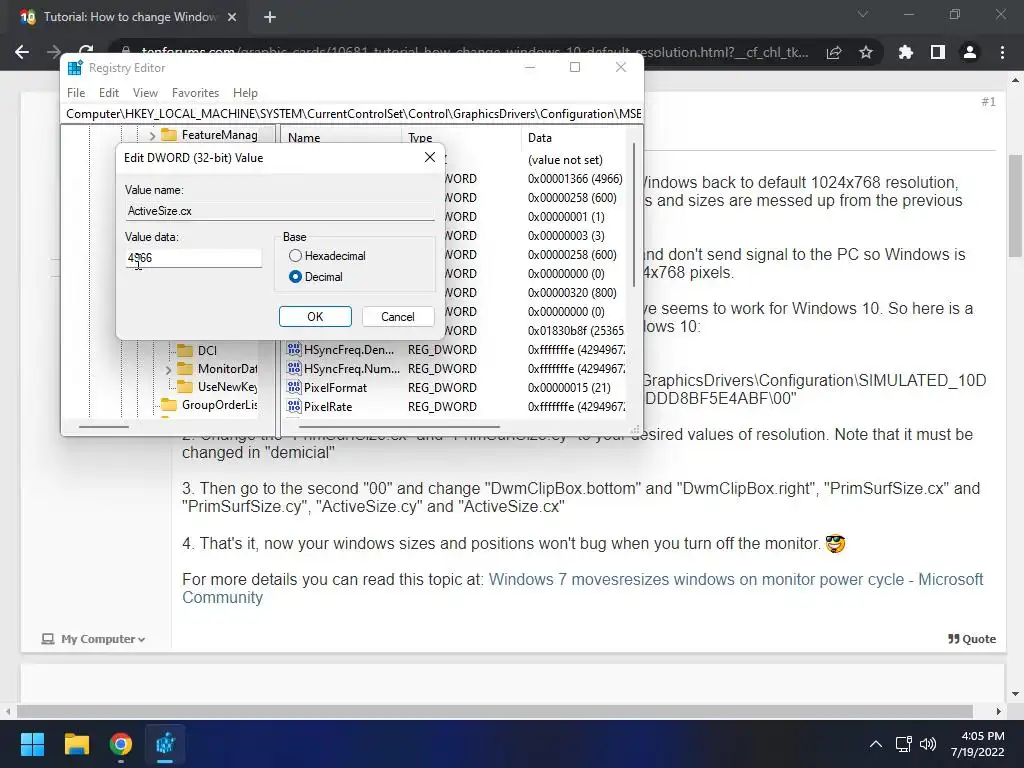Select the PixelFormat value icon

coord(294,387)
